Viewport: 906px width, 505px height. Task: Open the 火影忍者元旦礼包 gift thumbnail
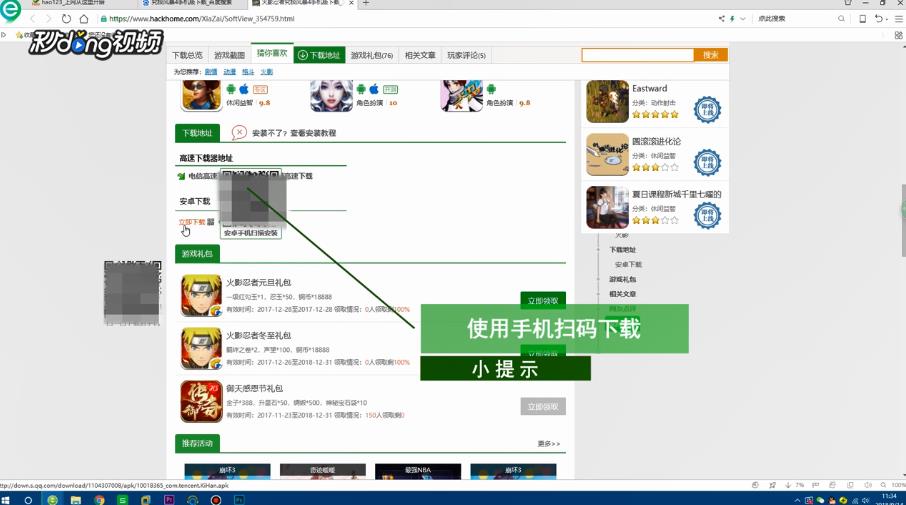point(201,295)
